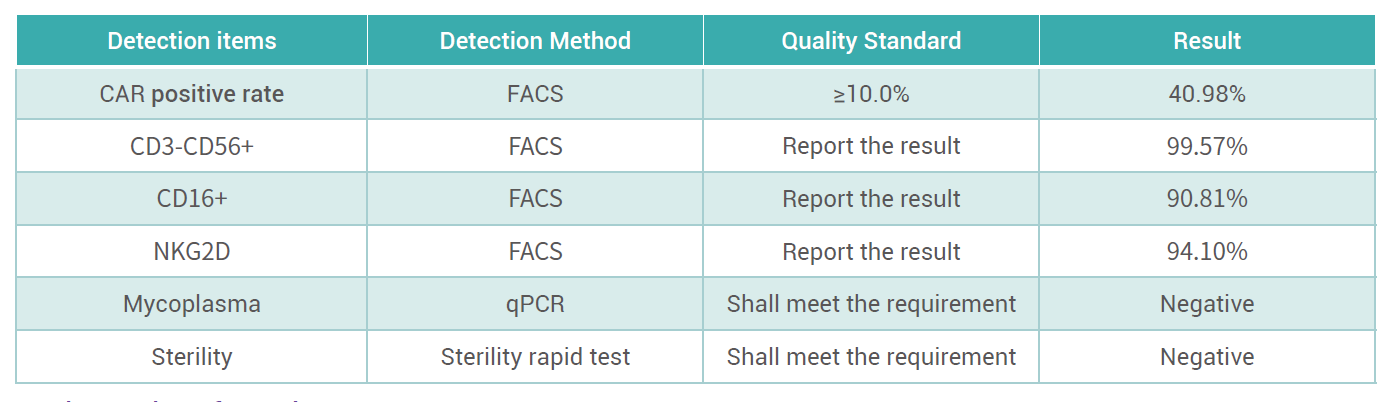Select the CD3-CD56+ cell
This screenshot has width=1391, height=402.
(x=192, y=146)
